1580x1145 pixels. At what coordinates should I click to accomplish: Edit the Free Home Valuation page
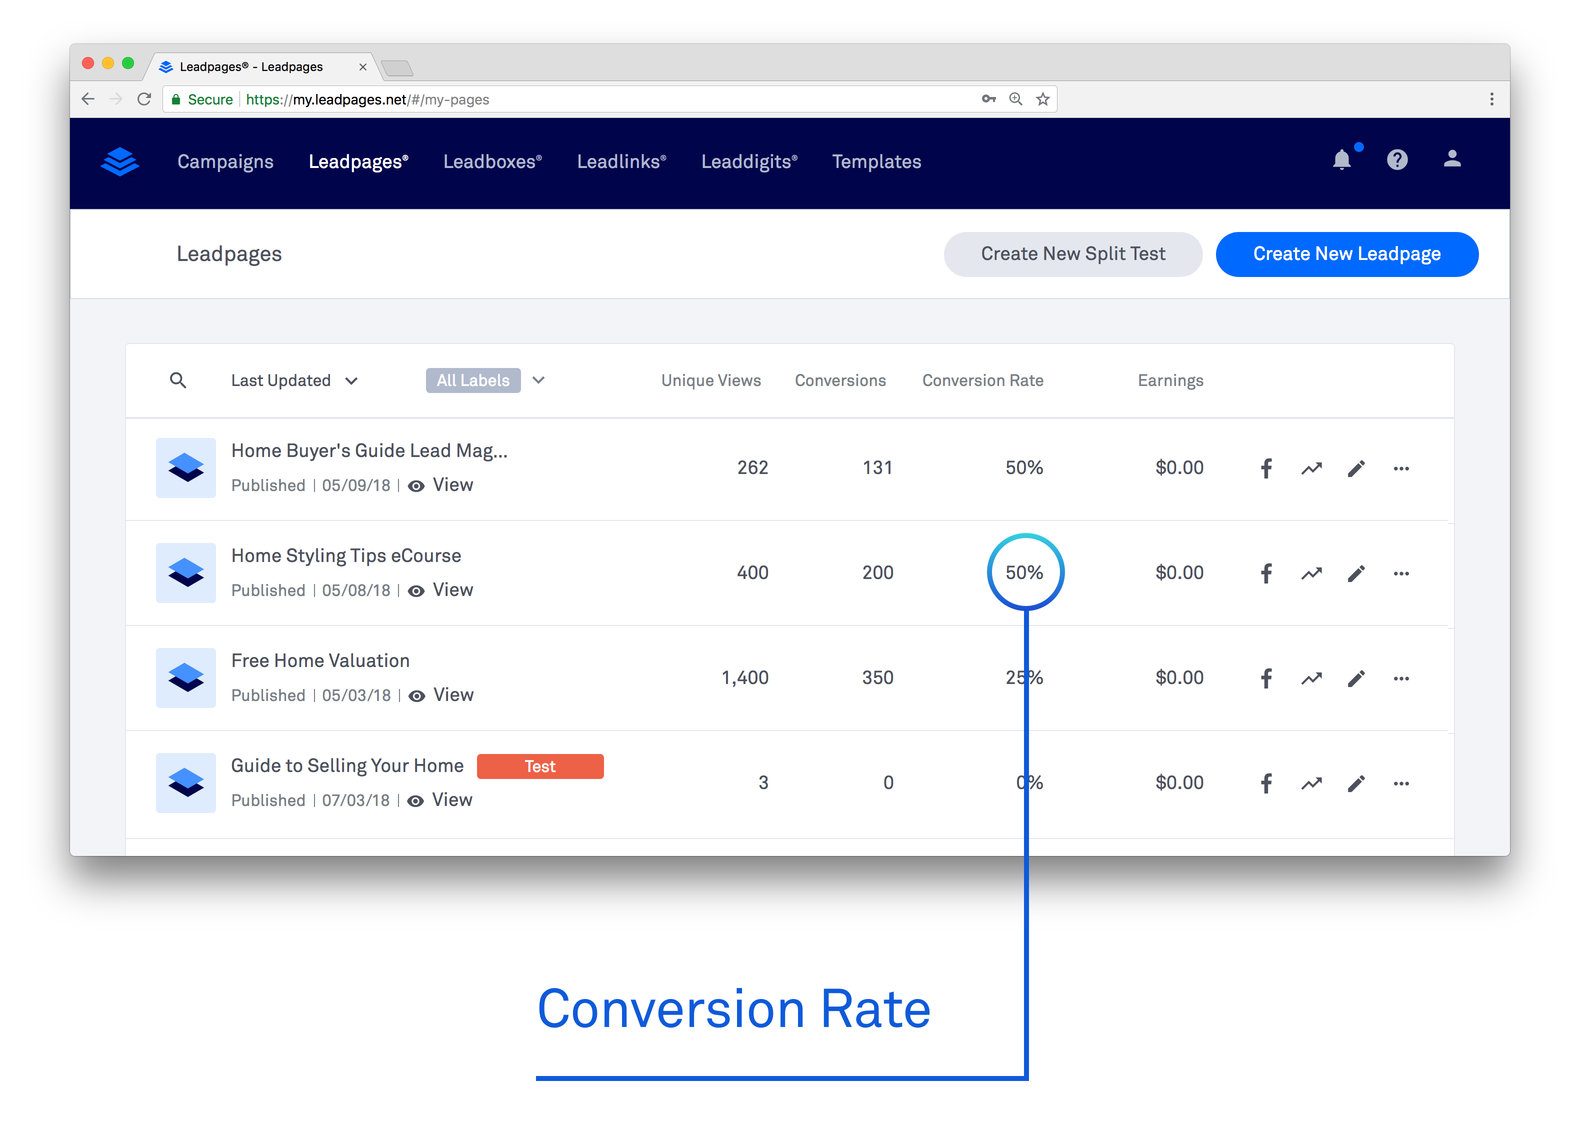click(x=1356, y=678)
